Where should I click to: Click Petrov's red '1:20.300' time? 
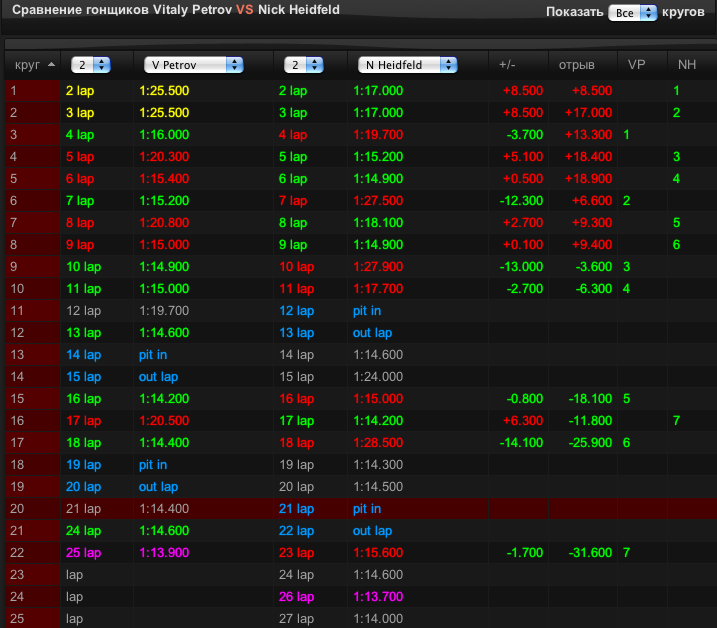pos(164,156)
